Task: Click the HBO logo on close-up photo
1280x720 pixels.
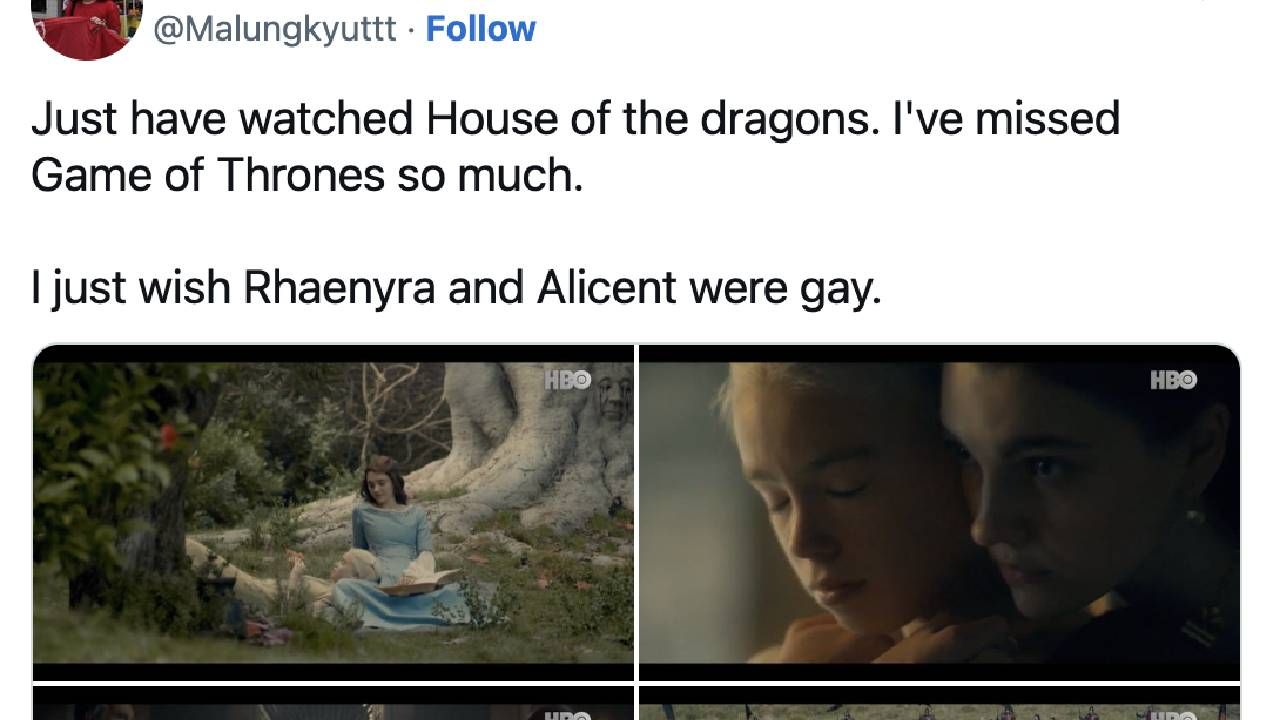Action: pos(1174,380)
